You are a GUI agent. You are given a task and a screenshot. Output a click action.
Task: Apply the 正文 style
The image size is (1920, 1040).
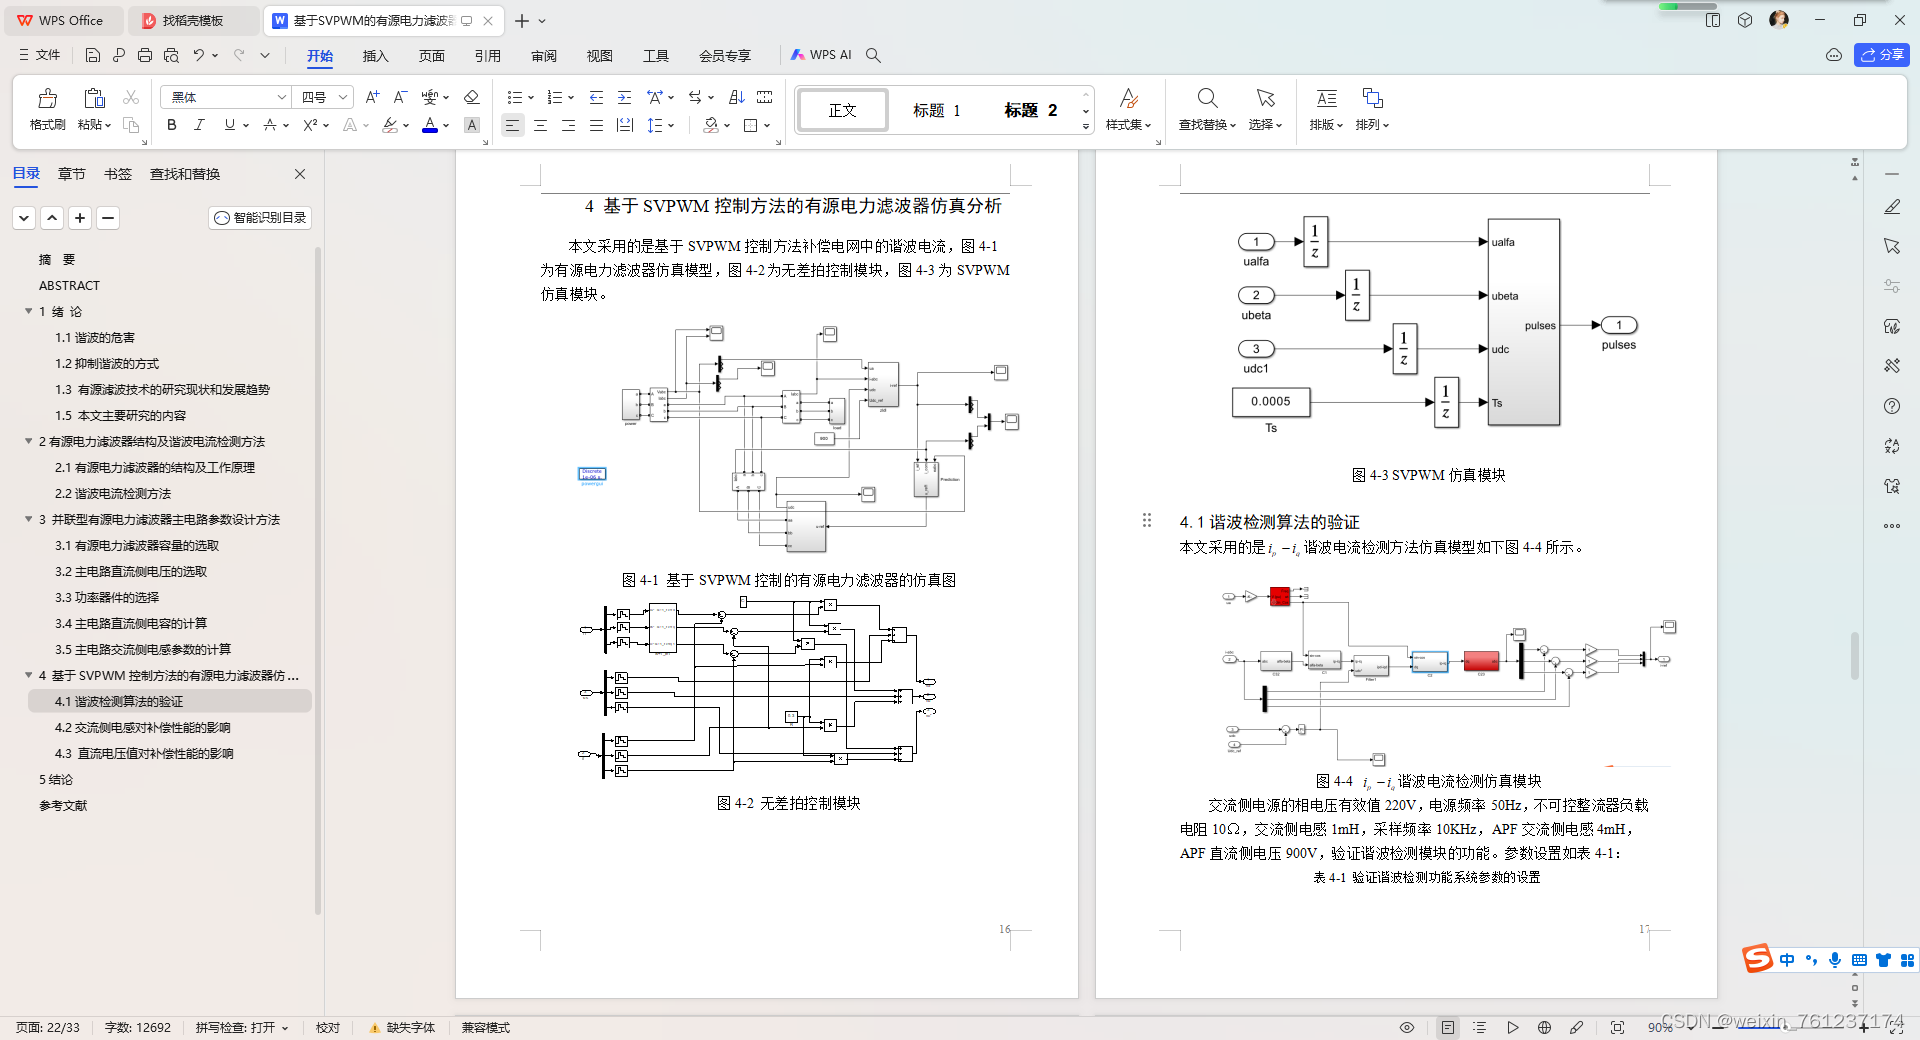tap(842, 110)
